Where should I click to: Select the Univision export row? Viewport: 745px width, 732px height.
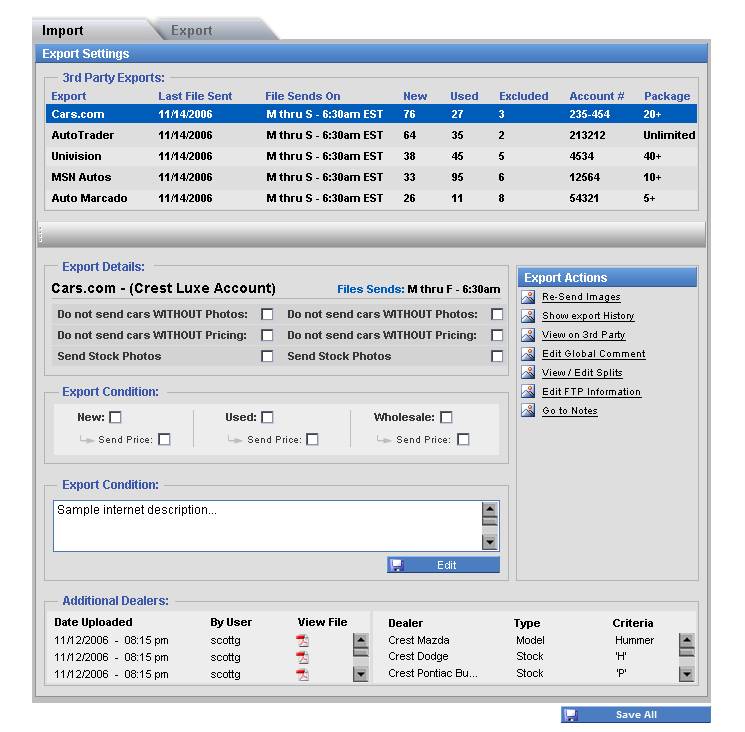pyautogui.click(x=372, y=156)
